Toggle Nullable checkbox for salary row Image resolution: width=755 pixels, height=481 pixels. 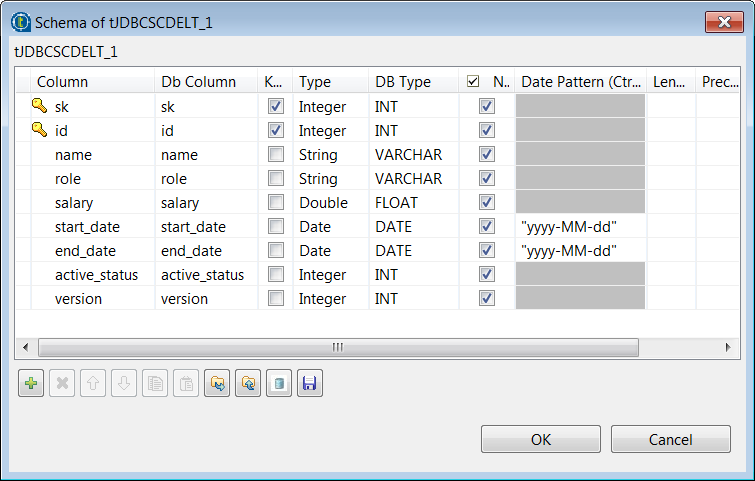[487, 202]
